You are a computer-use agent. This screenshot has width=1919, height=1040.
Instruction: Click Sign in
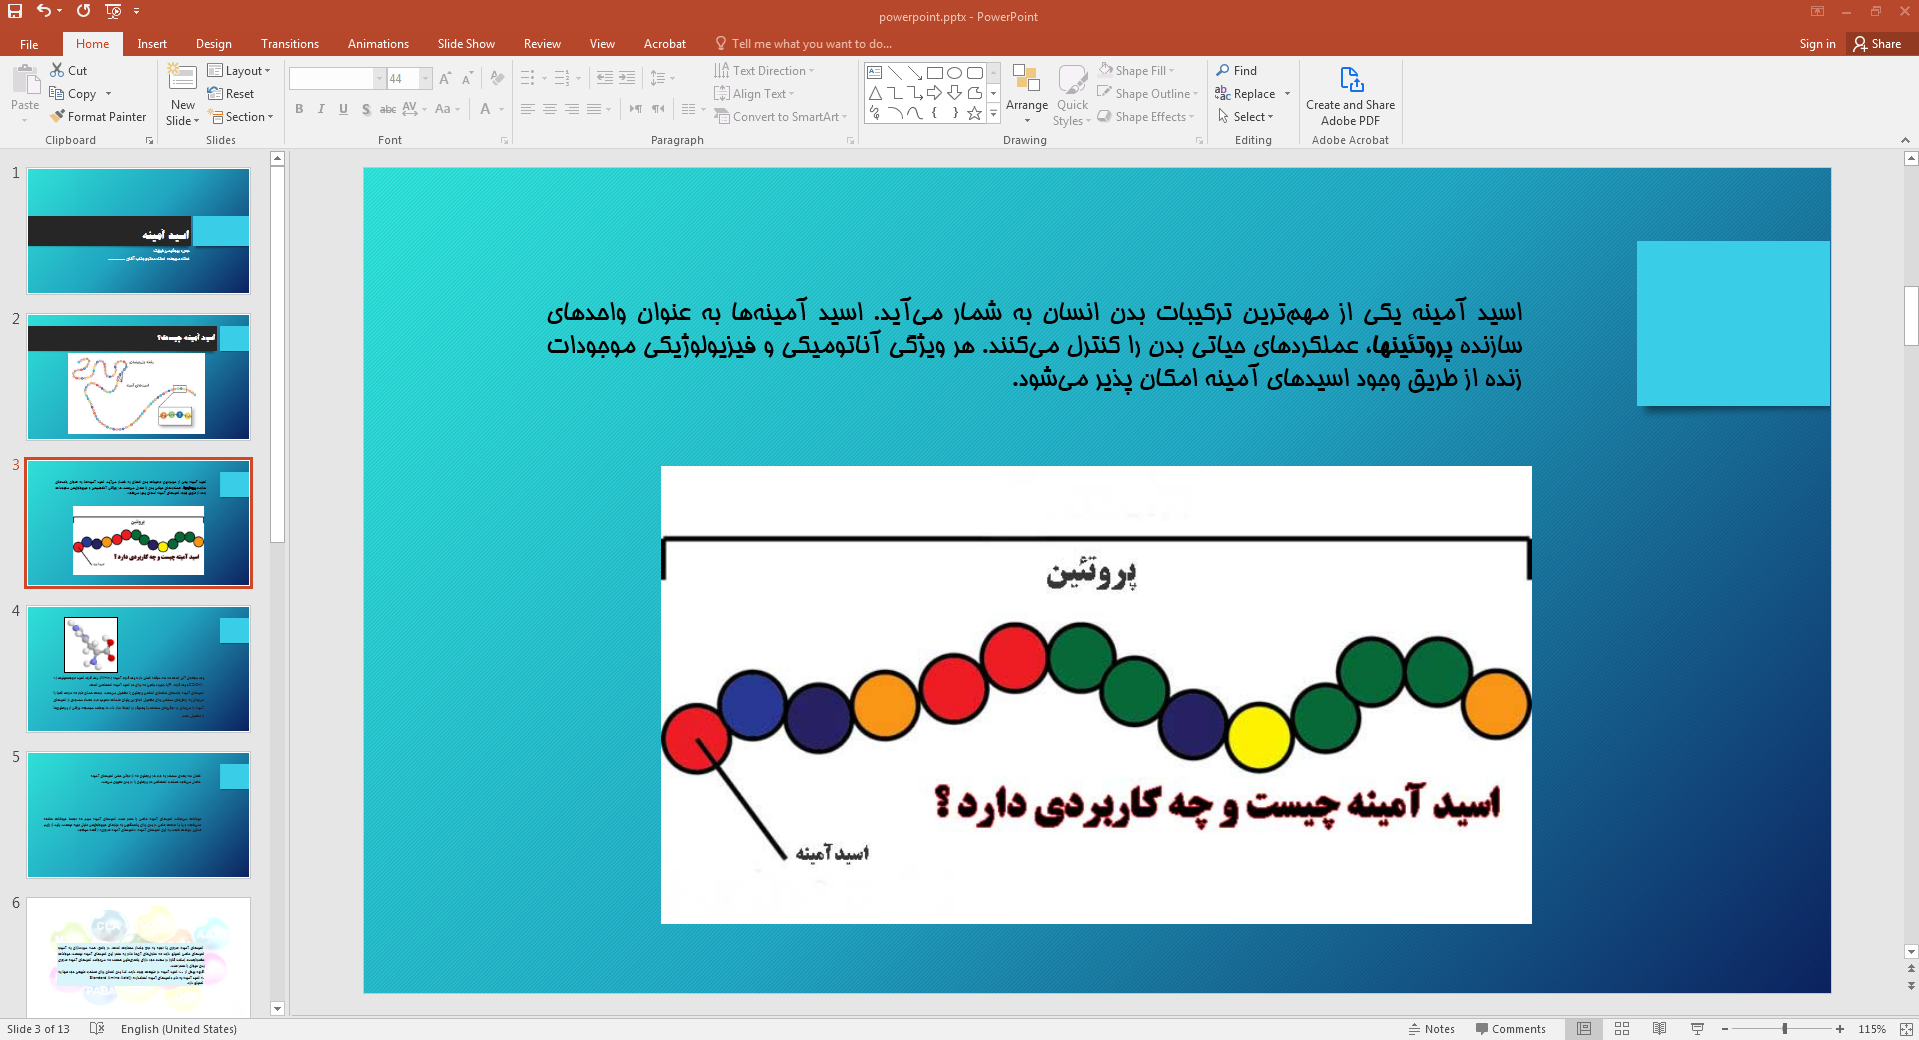tap(1817, 44)
